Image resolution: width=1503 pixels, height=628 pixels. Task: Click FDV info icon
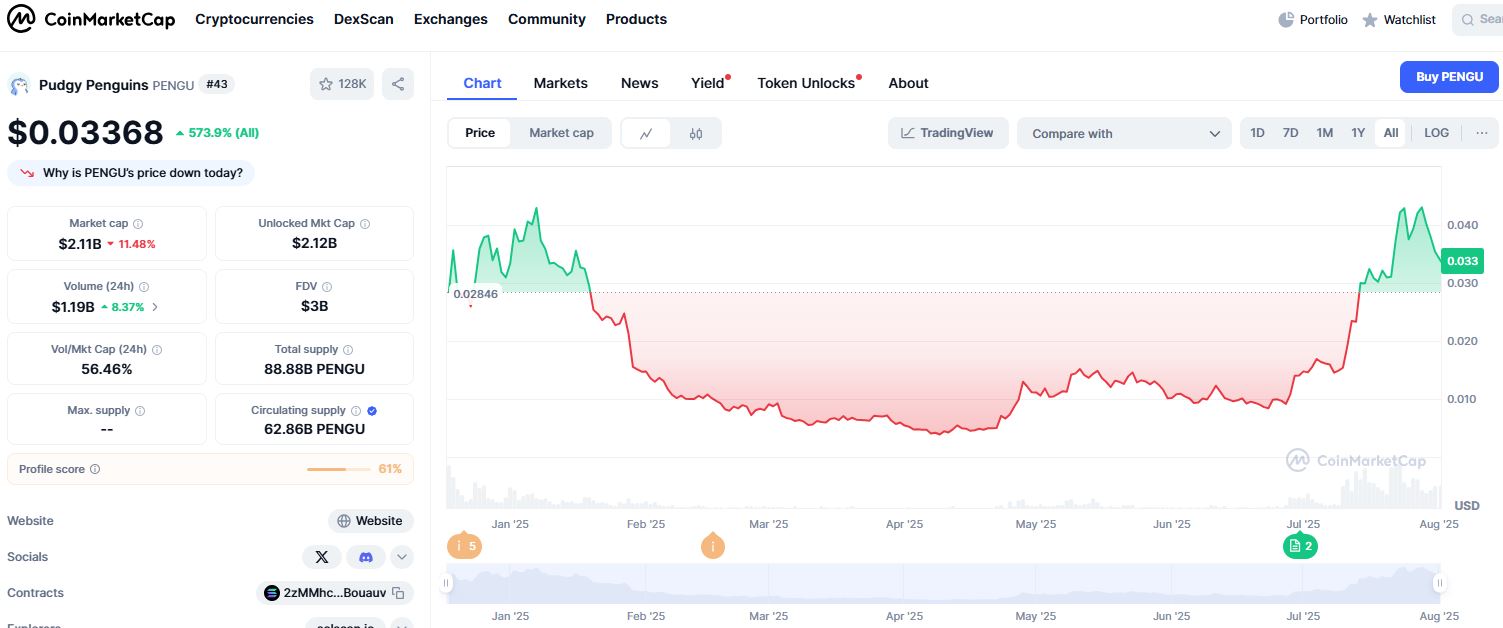pyautogui.click(x=327, y=287)
